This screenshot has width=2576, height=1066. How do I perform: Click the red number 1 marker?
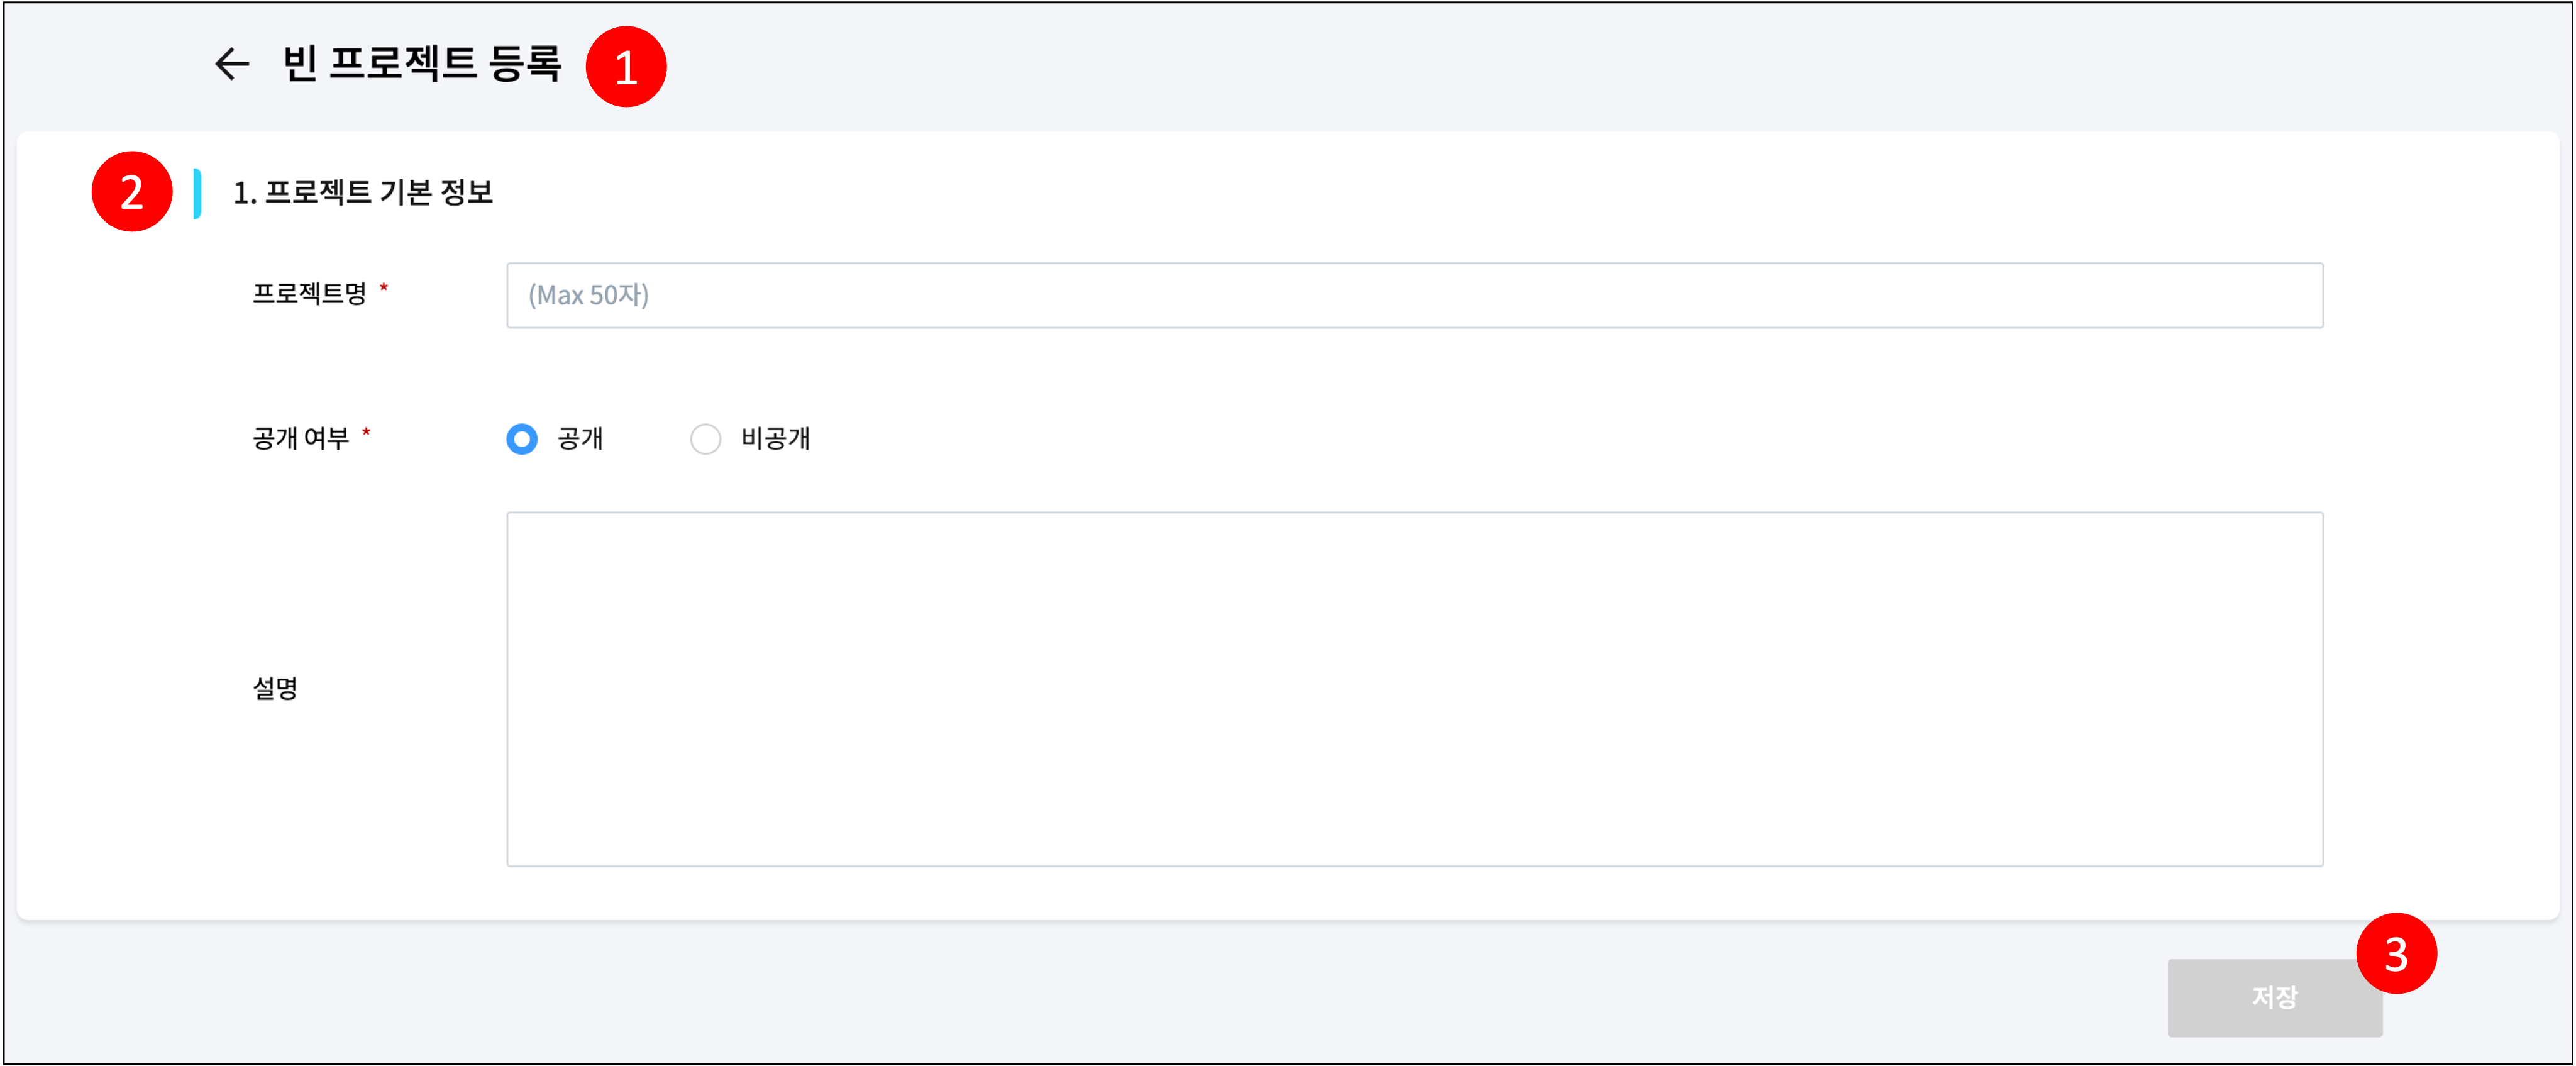pos(626,67)
